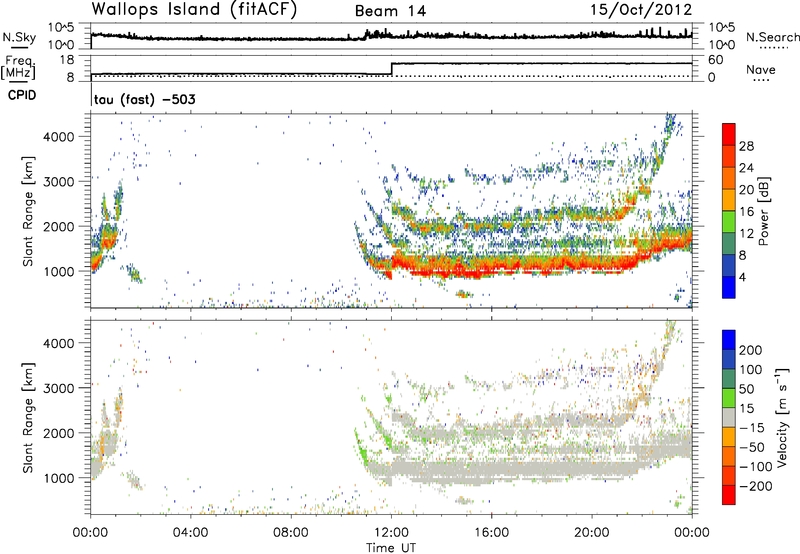
Task: Pick the teal Power segment between 8 and 12
Action: [x=729, y=244]
